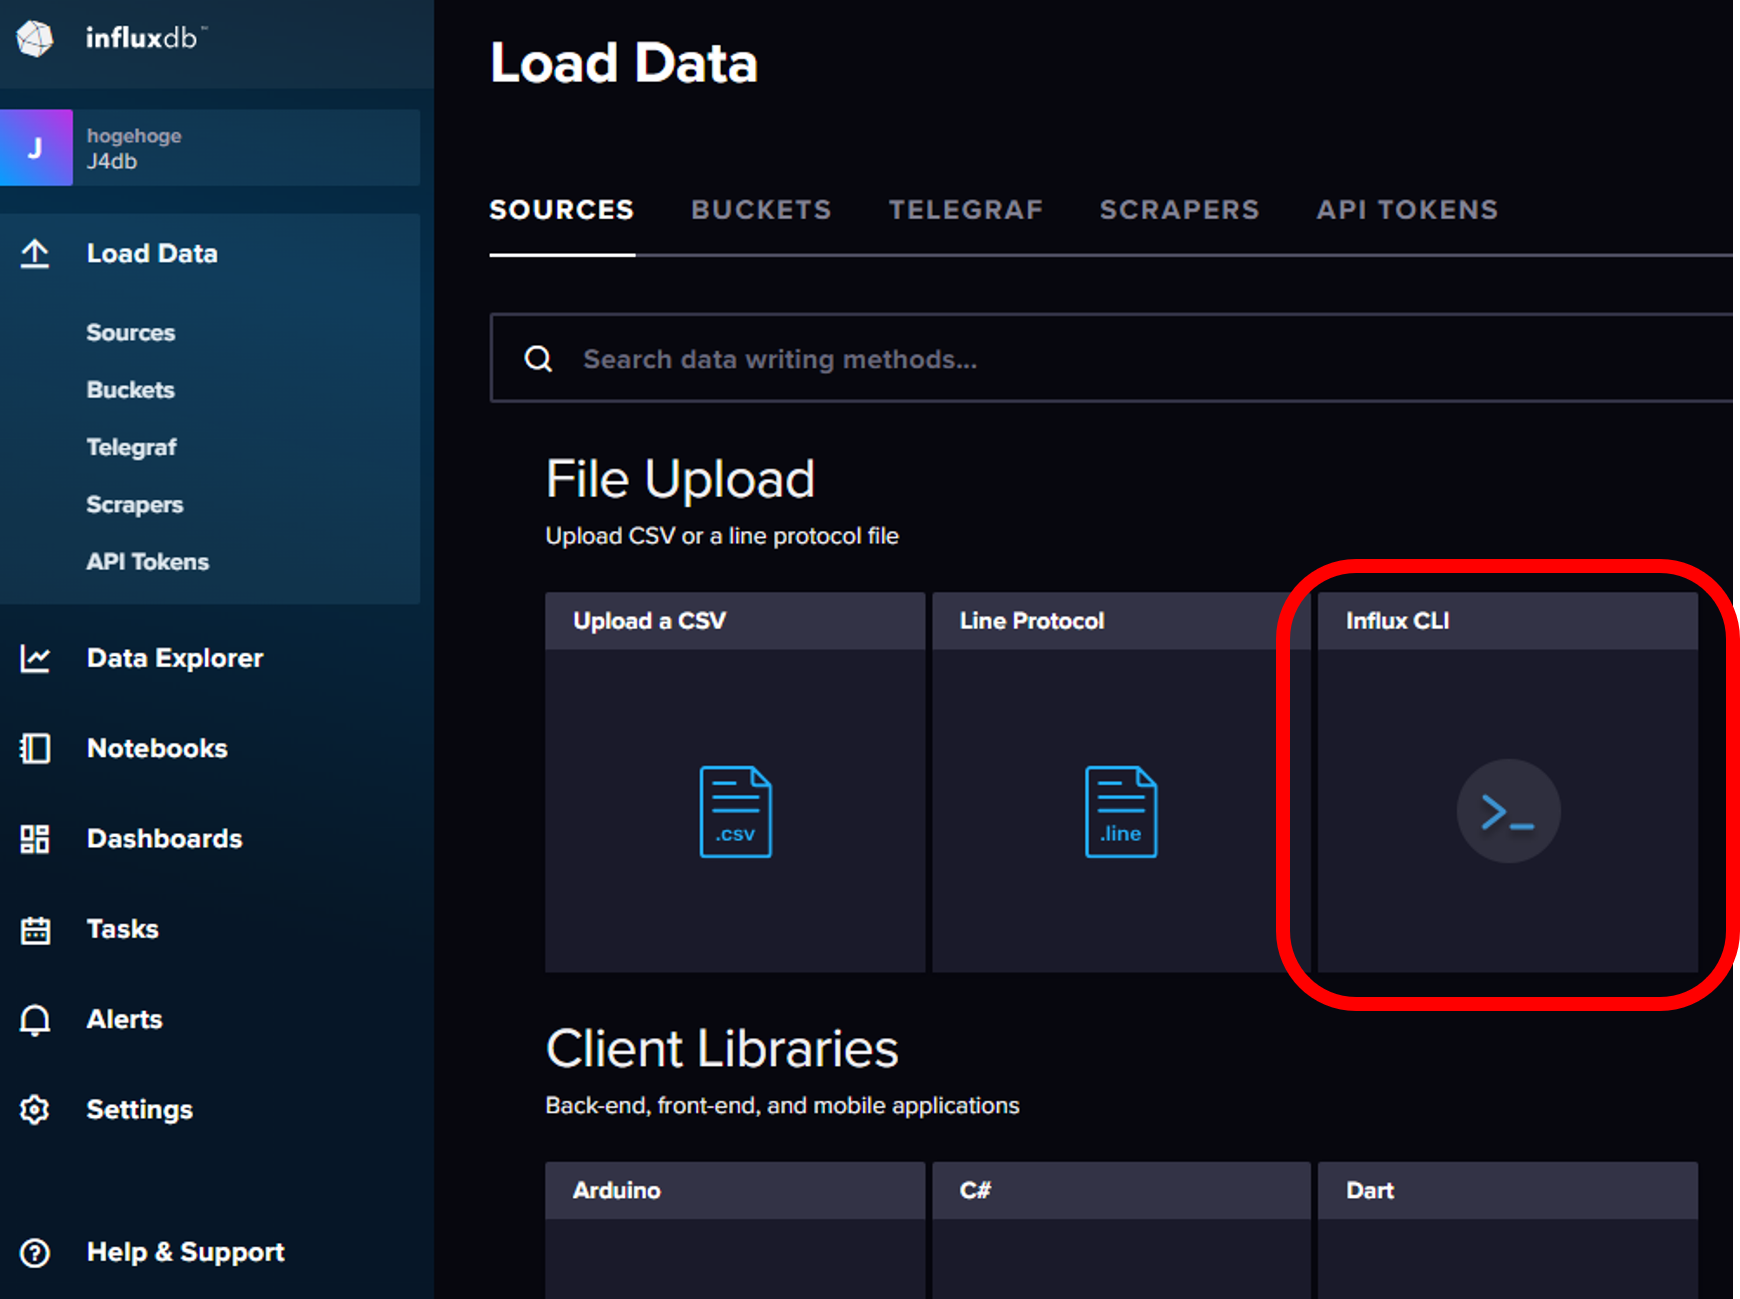
Task: Open Settings via the gear icon
Action: pos(35,1109)
